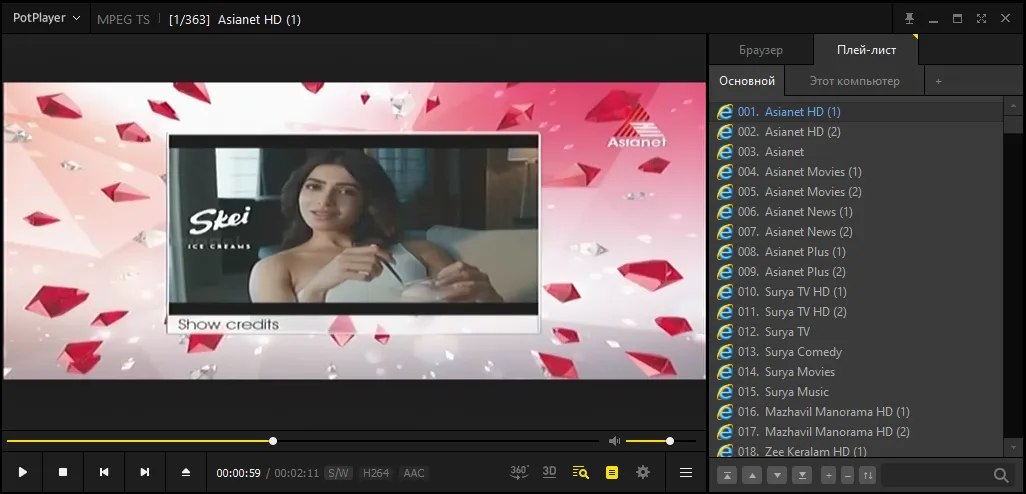This screenshot has height=494, width=1026.
Task: Seek on the playback progress bar
Action: [x=302, y=441]
